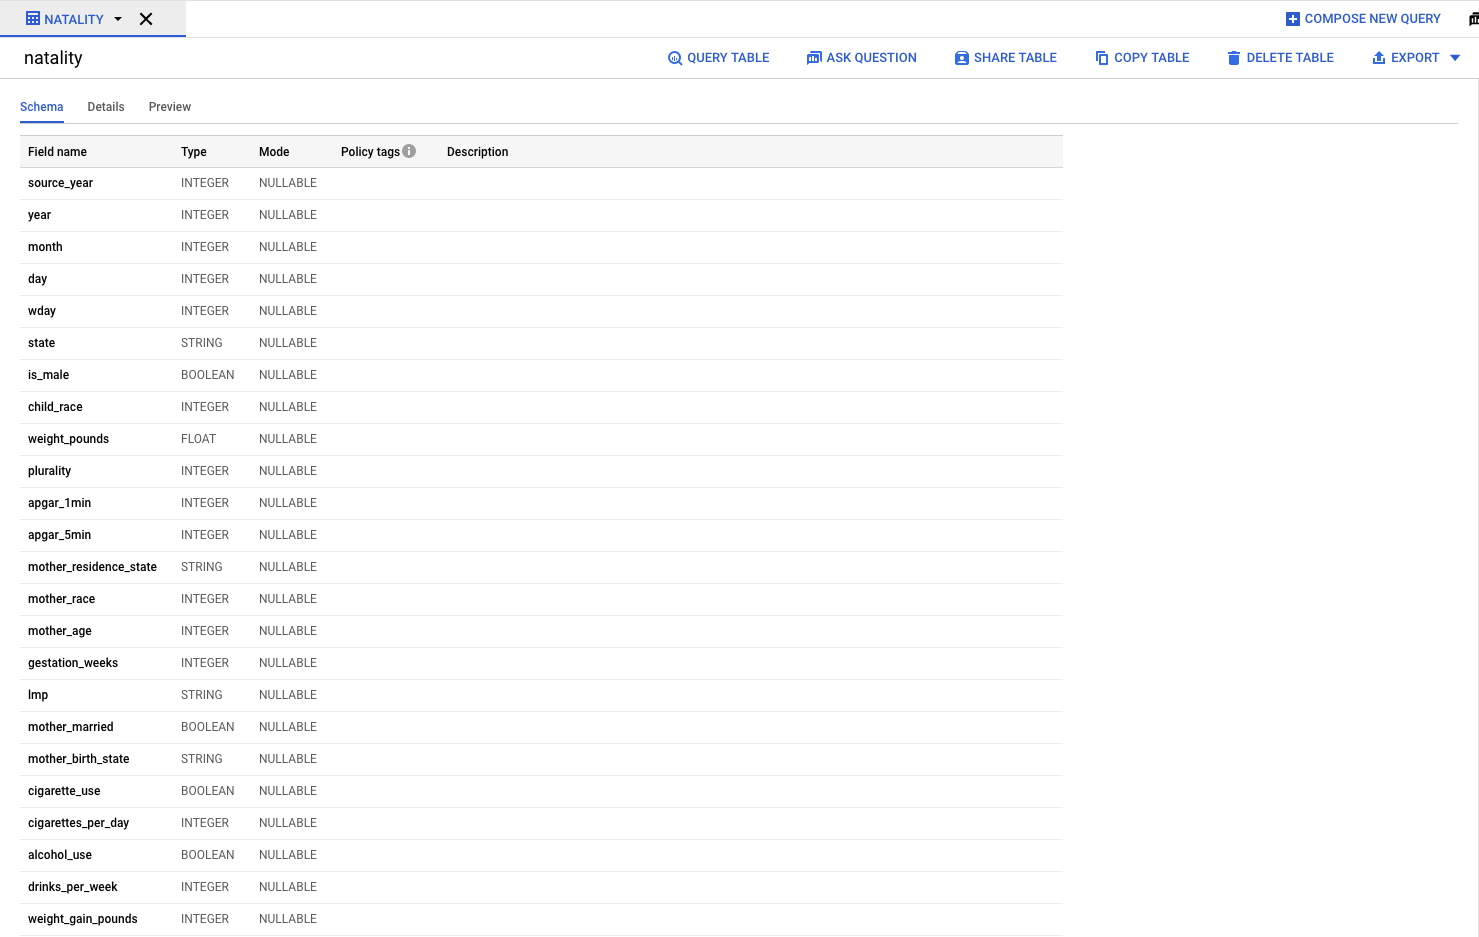This screenshot has width=1479, height=937.
Task: Click the Field name column header
Action: click(57, 152)
